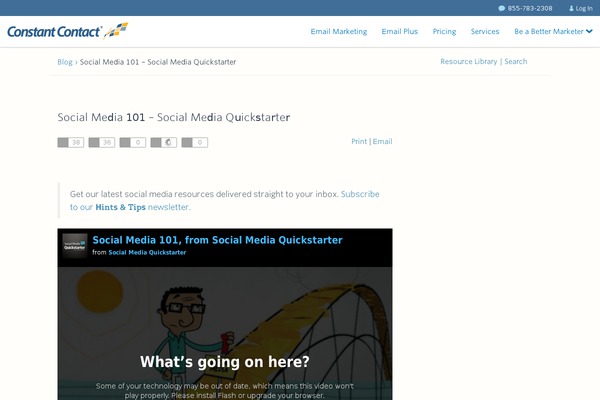Click the 'from Social Media Quickstarter' author link

pos(147,252)
